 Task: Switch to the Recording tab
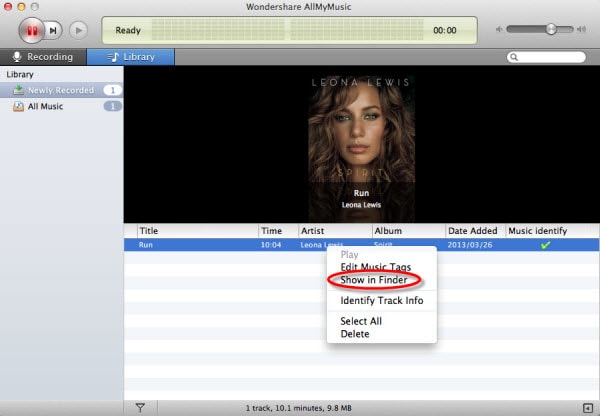(x=43, y=57)
